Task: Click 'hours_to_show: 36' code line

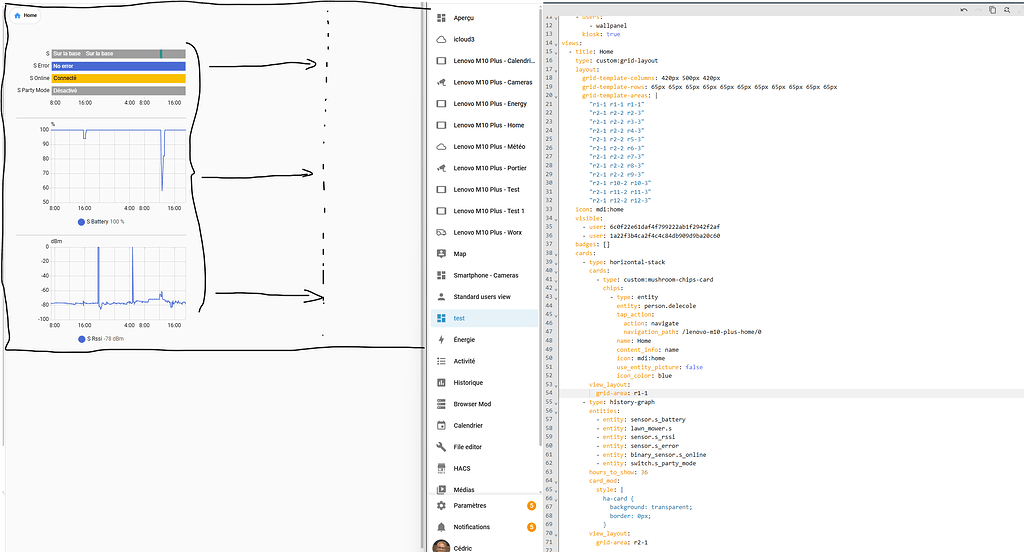Action: click(x=618, y=472)
